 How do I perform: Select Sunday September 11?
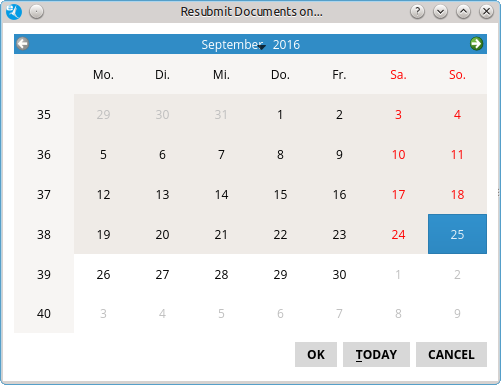(457, 154)
